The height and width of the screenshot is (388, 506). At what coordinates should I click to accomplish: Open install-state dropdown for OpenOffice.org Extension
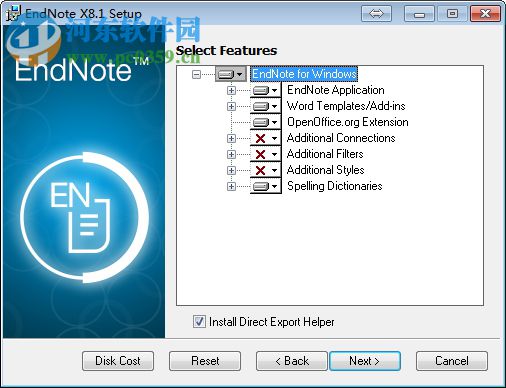tap(266, 122)
